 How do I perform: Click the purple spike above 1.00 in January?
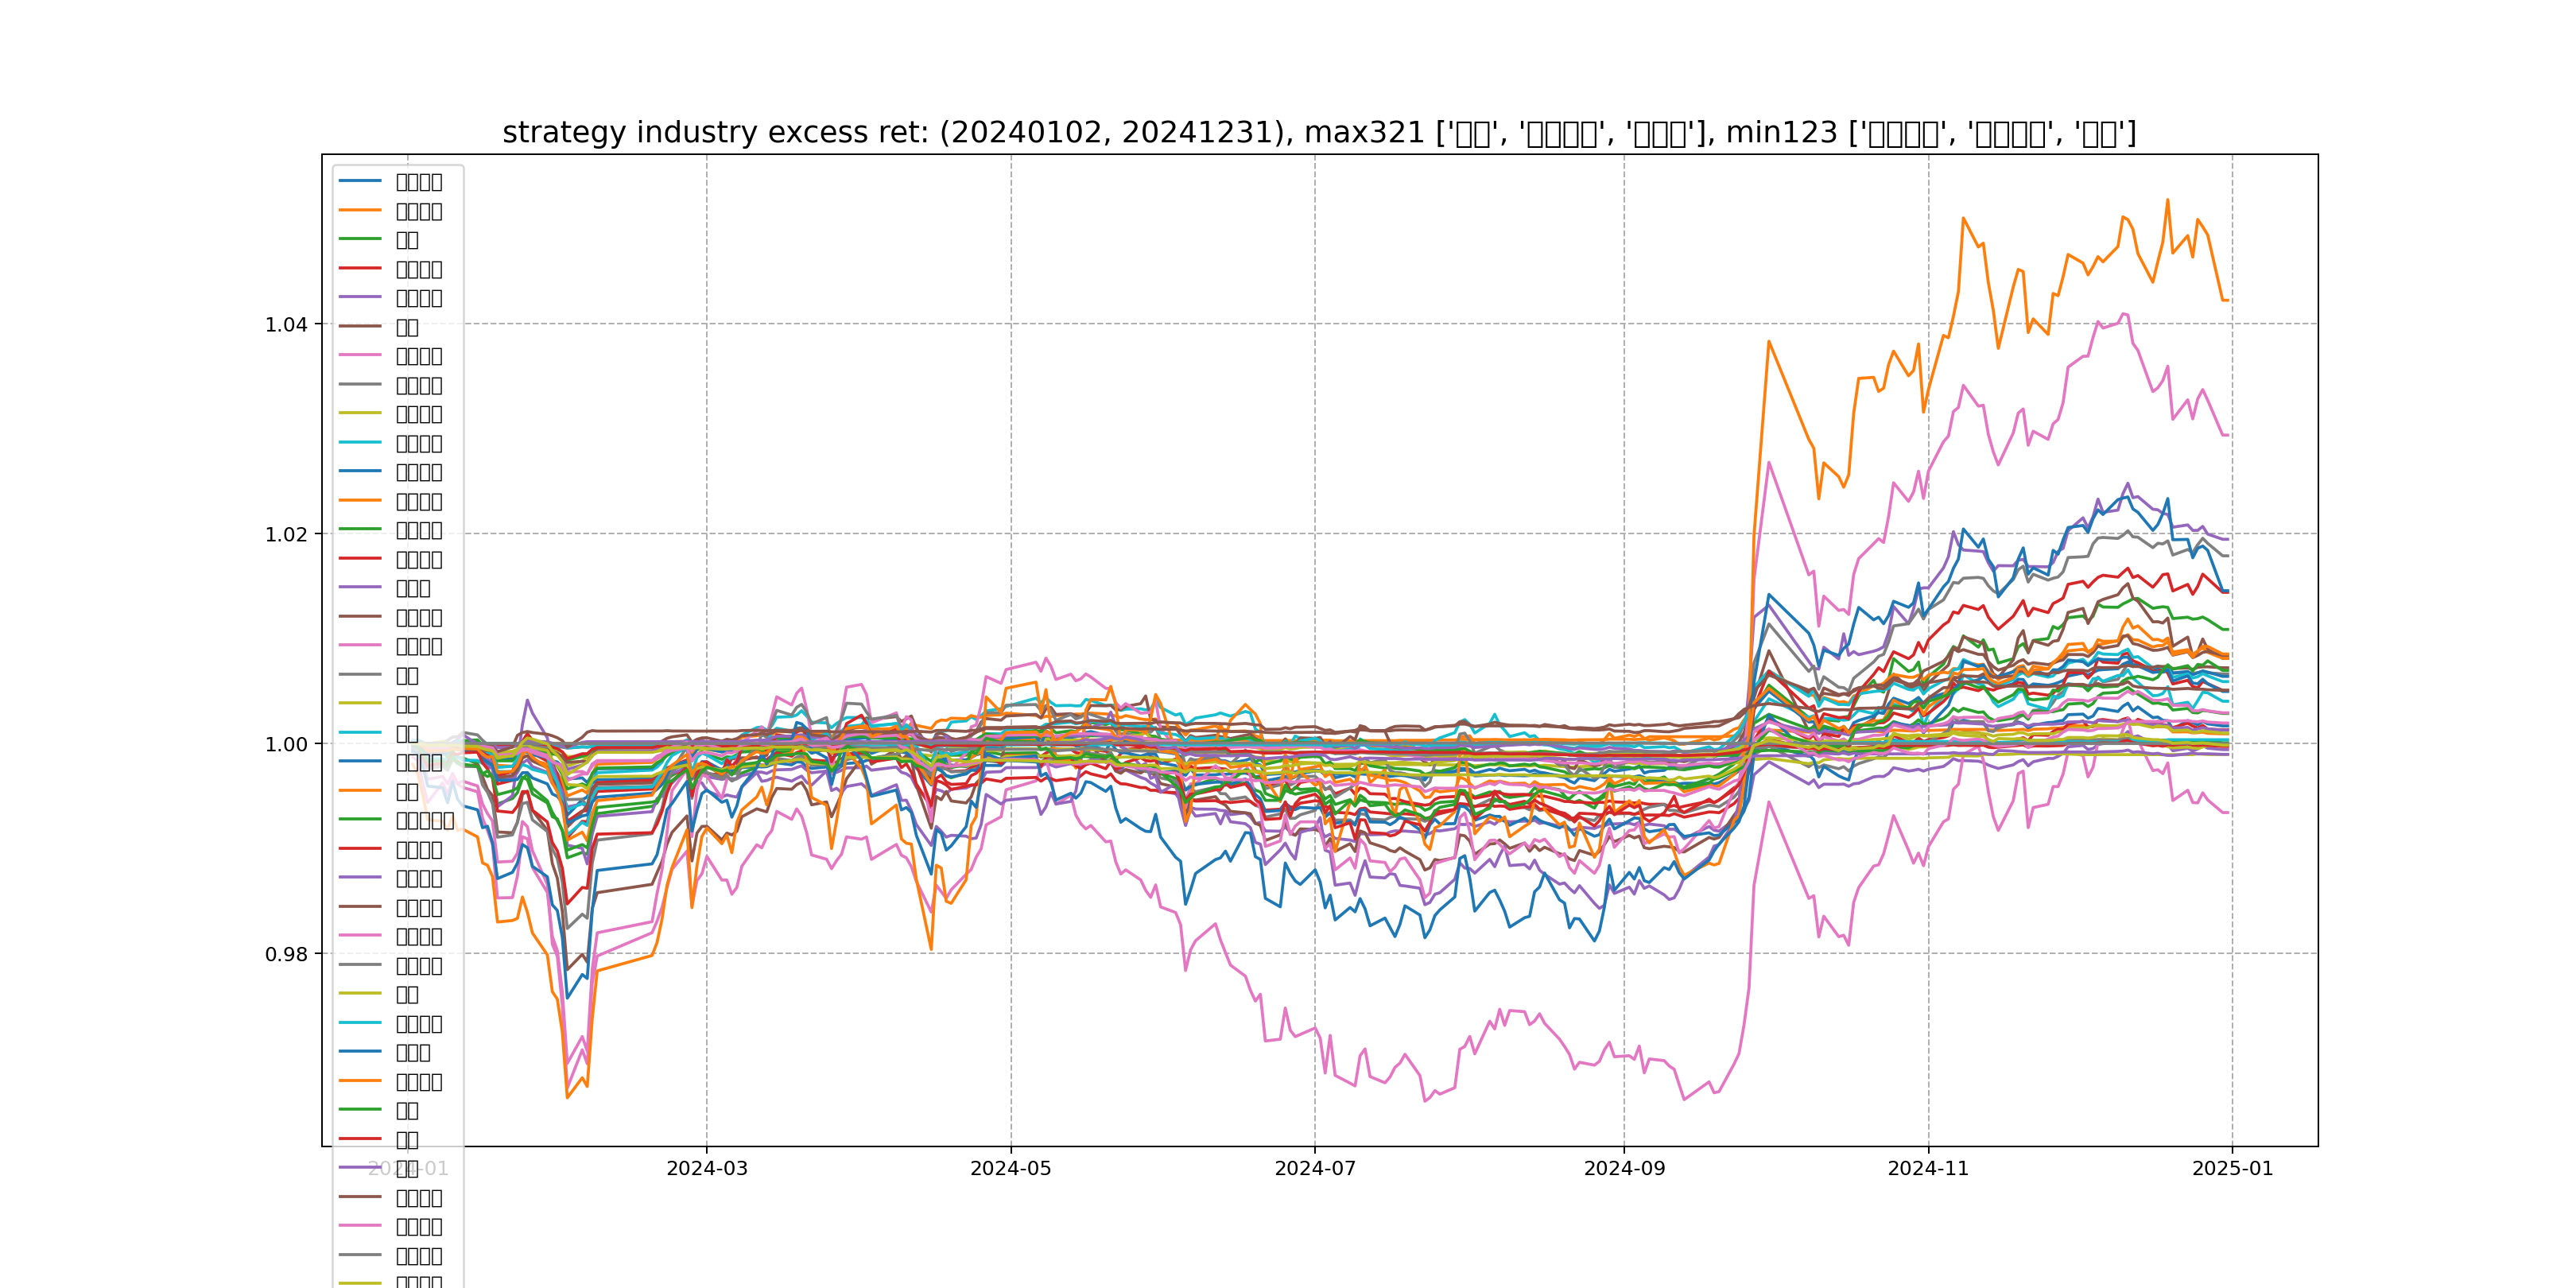(527, 700)
